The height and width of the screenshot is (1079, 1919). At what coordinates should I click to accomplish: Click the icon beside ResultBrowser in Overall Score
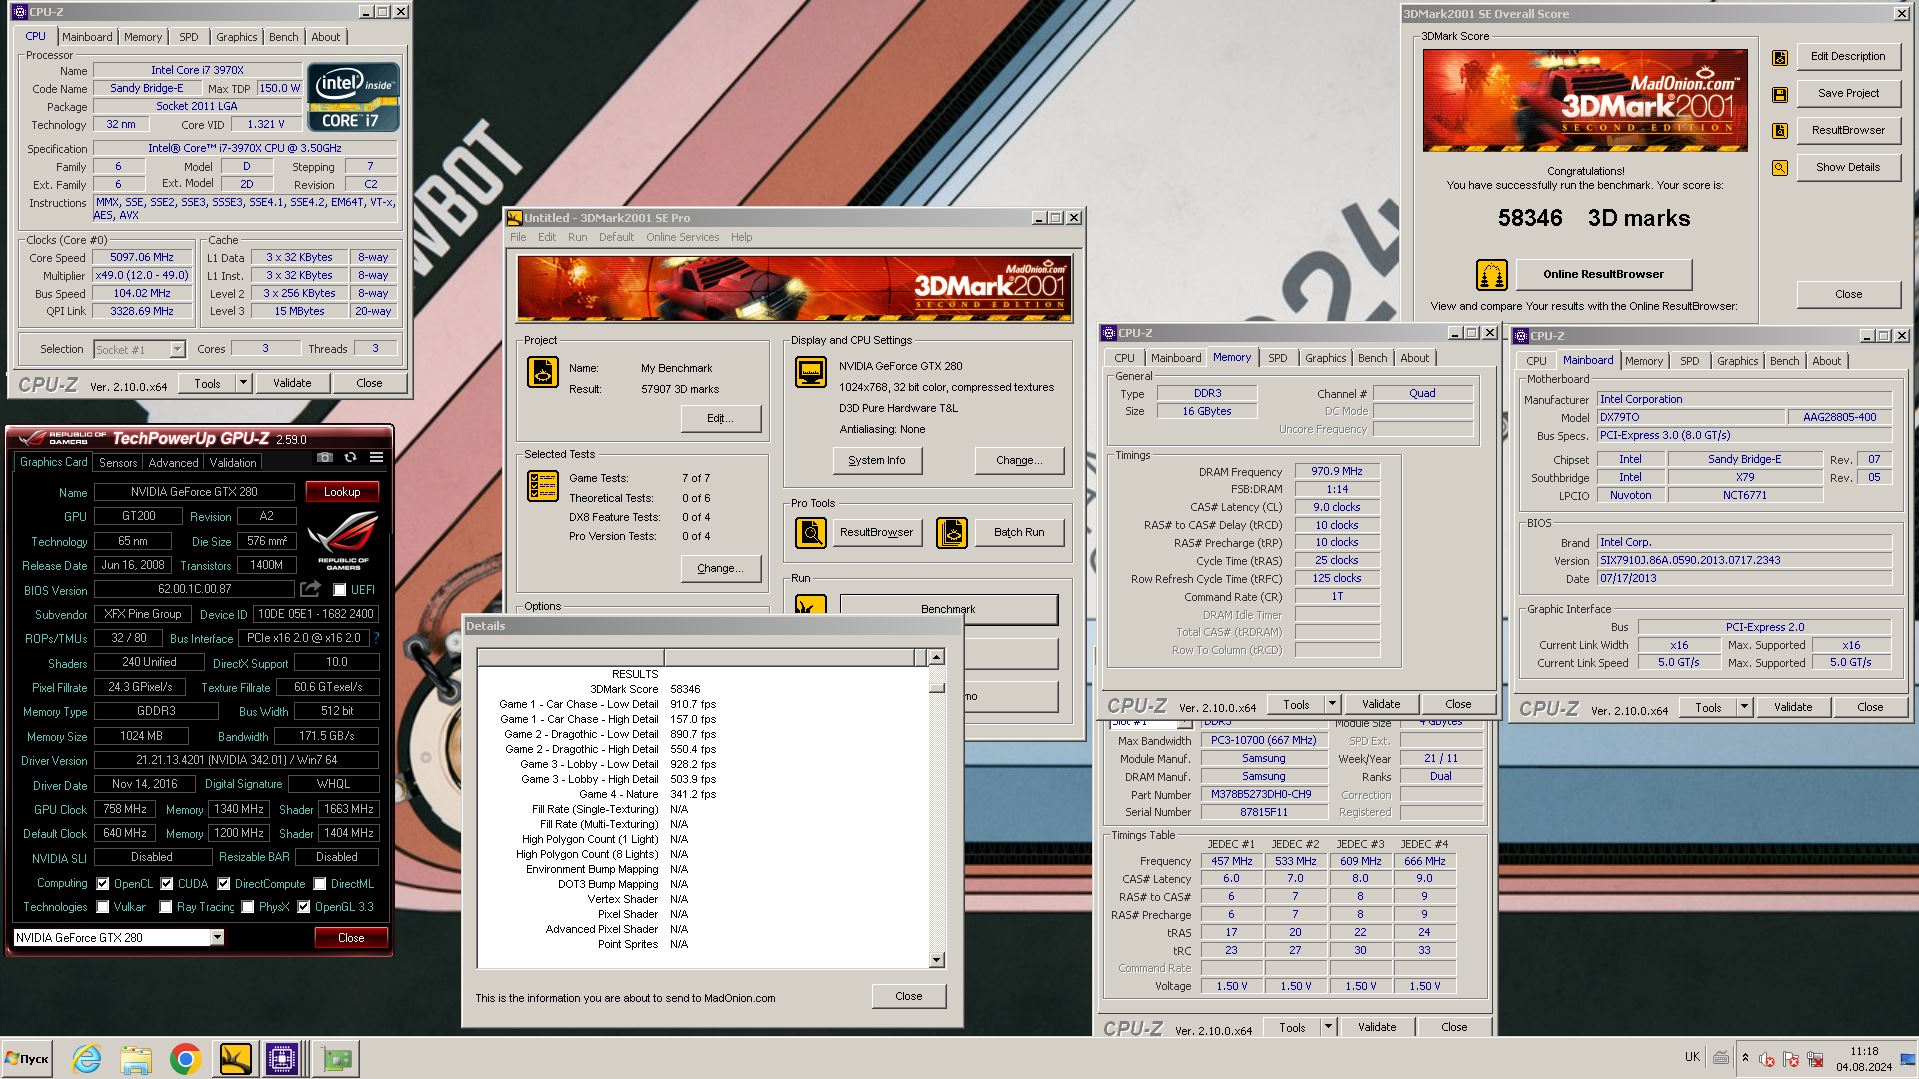coord(1780,131)
